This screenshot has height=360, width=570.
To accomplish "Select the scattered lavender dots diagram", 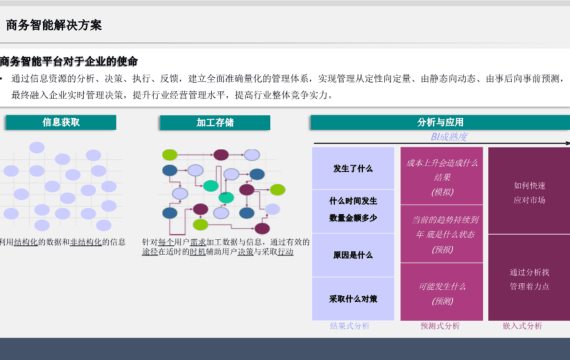I will coord(60,186).
